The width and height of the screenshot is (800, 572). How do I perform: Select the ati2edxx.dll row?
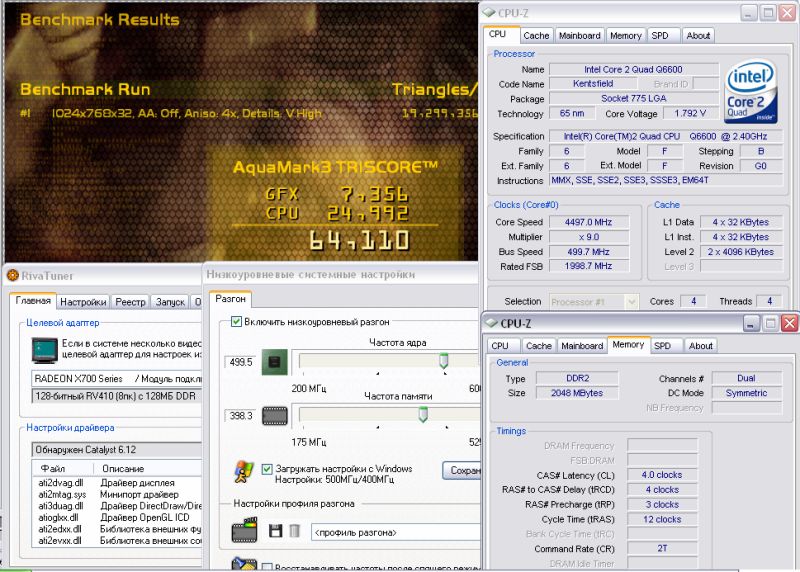click(118, 529)
